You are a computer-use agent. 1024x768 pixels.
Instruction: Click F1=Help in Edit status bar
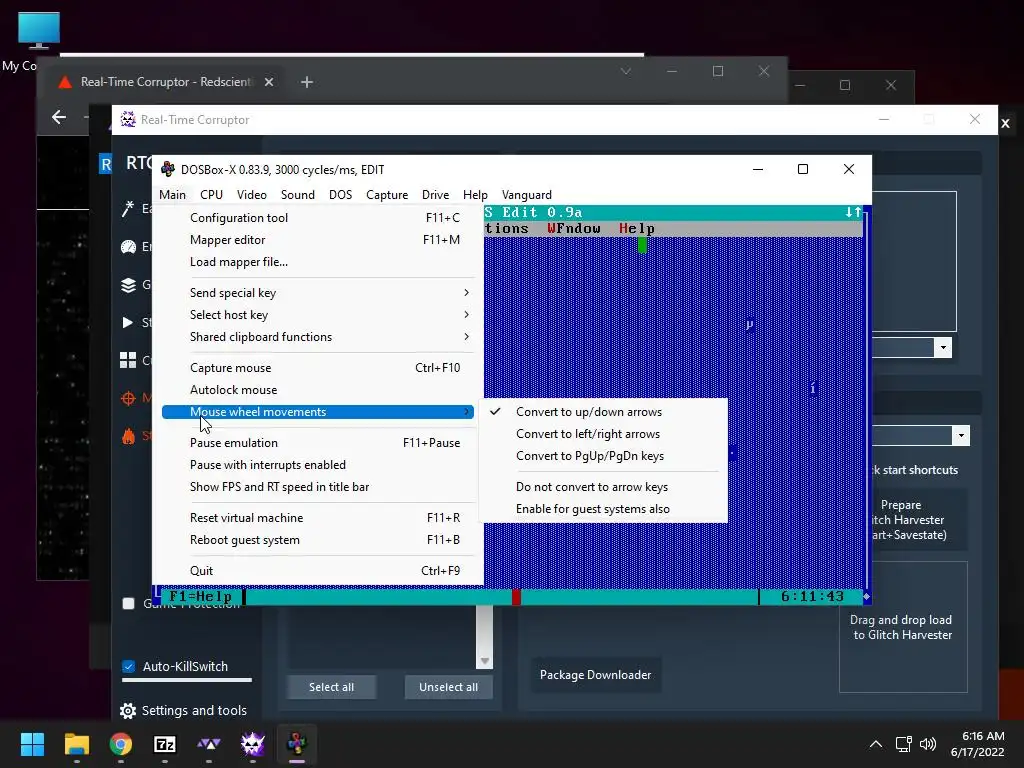click(x=200, y=596)
